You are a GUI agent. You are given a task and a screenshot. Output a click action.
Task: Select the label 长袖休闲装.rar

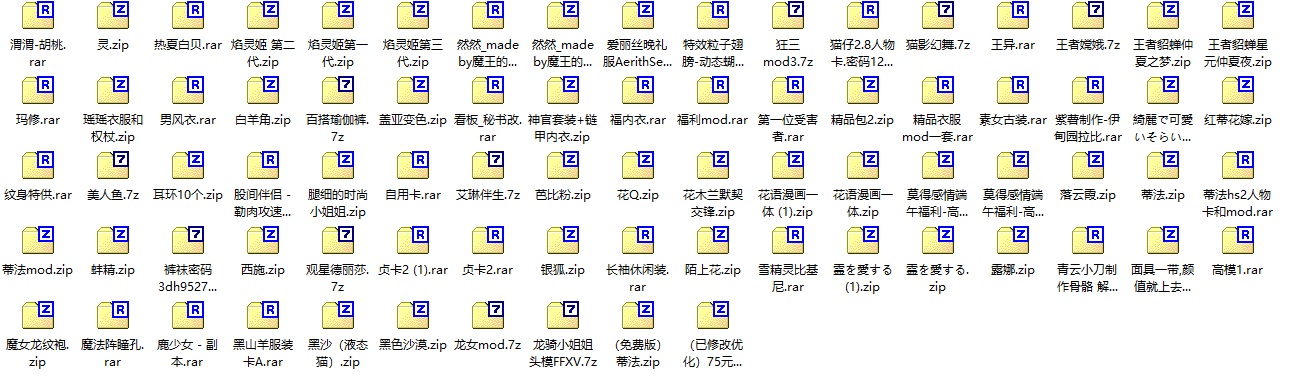pos(638,278)
